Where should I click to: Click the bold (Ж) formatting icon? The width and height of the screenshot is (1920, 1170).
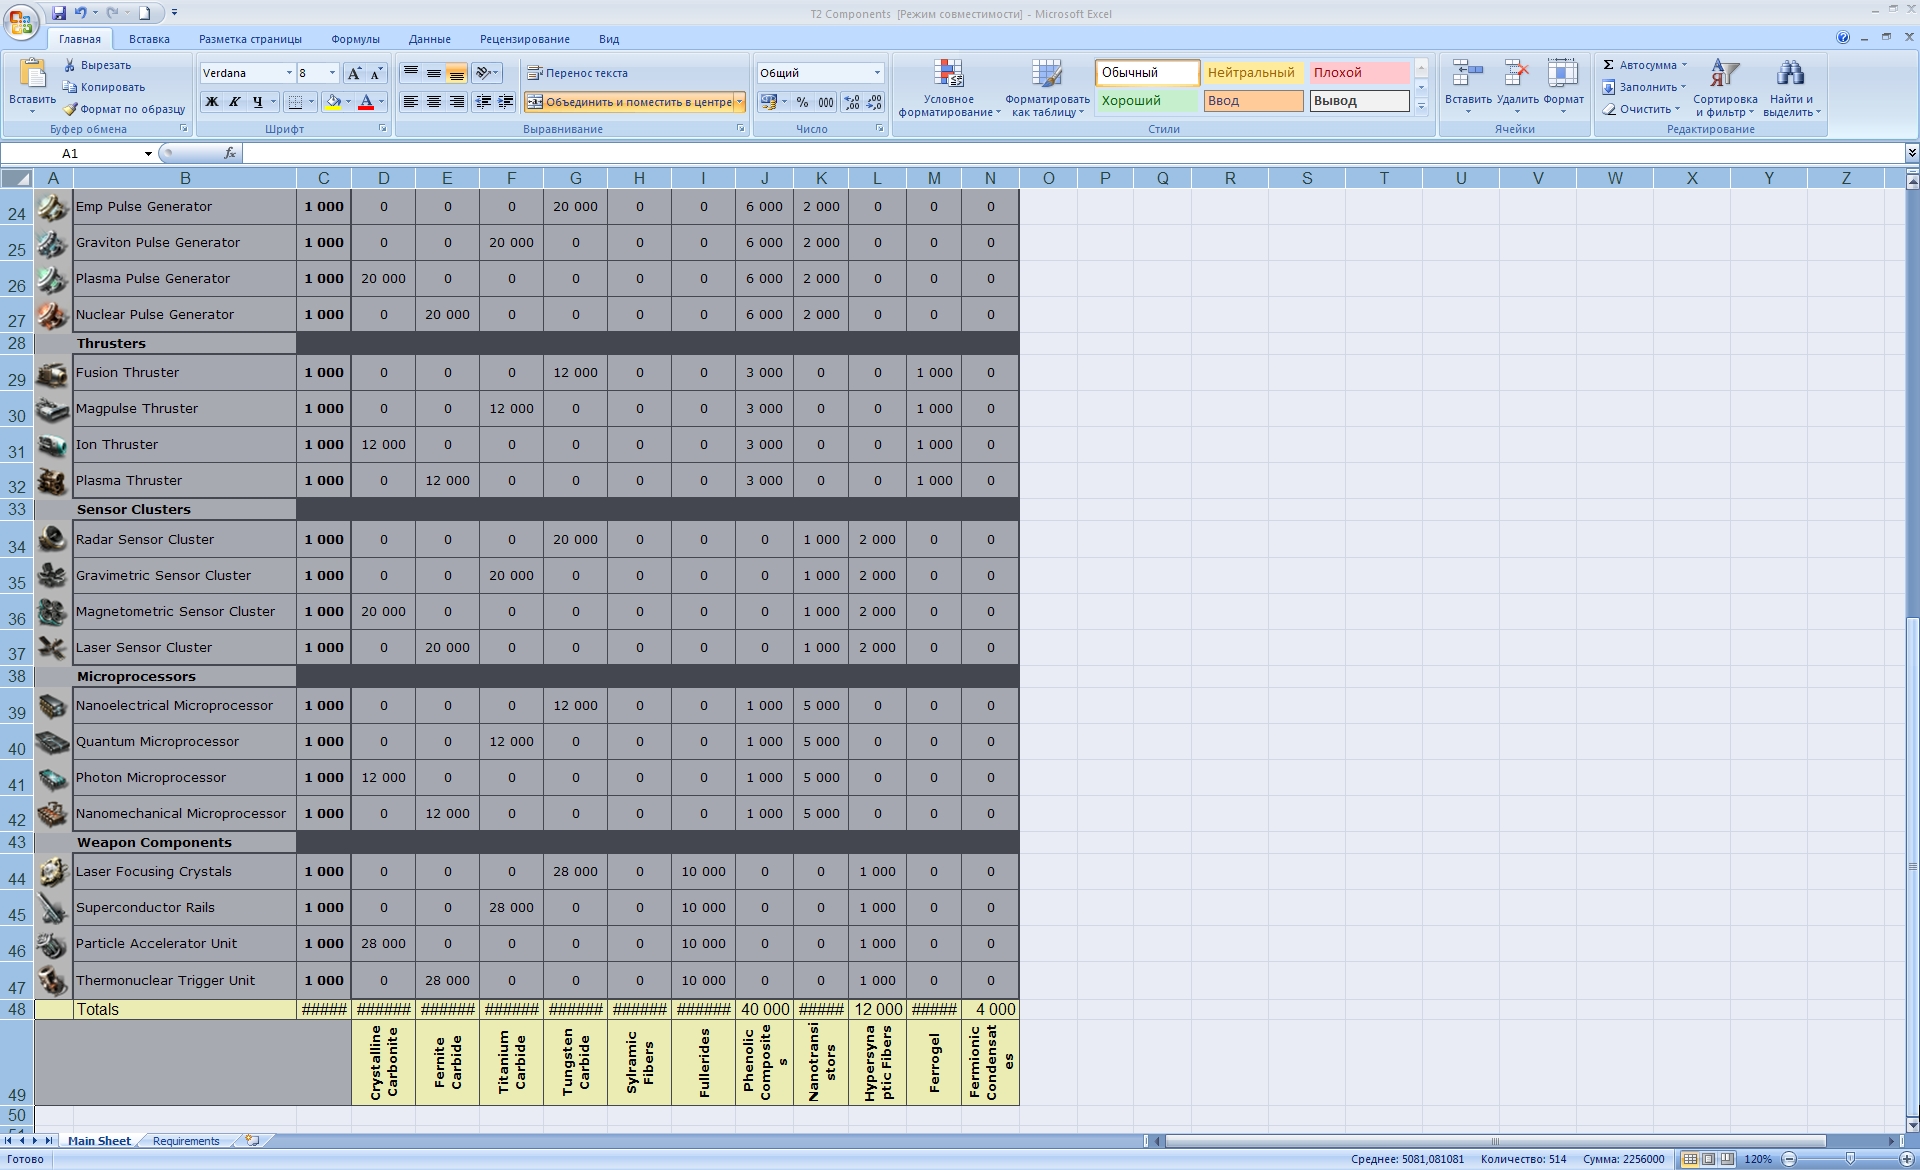click(x=211, y=102)
